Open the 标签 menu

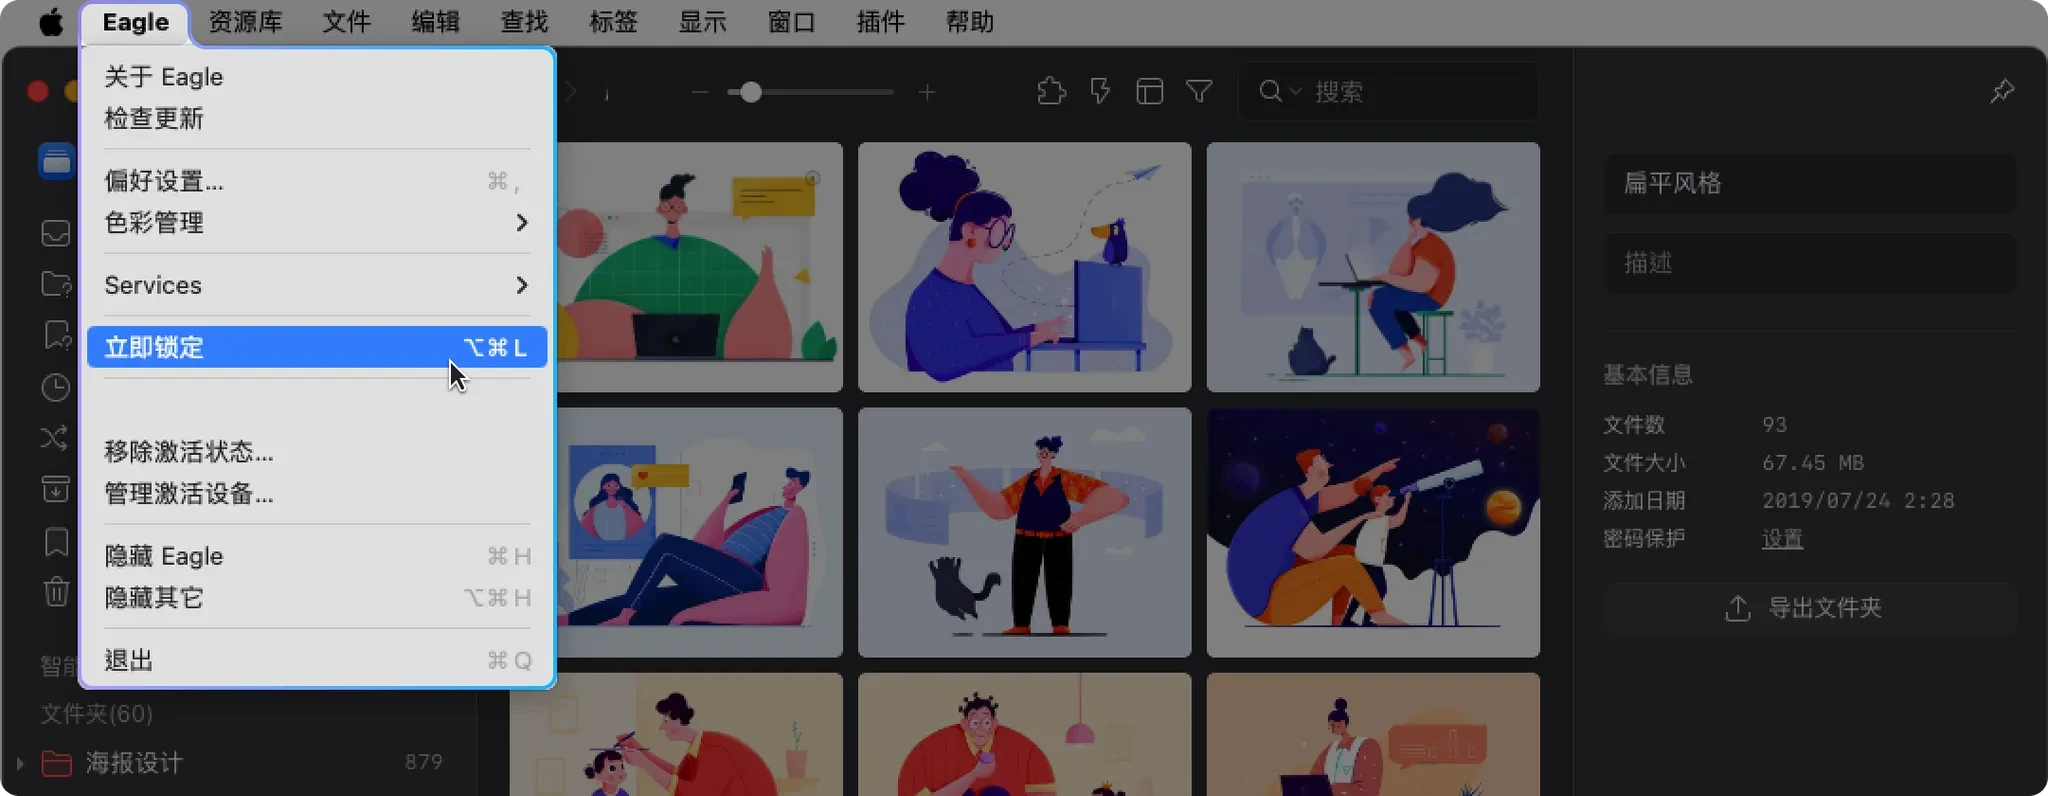(x=613, y=22)
